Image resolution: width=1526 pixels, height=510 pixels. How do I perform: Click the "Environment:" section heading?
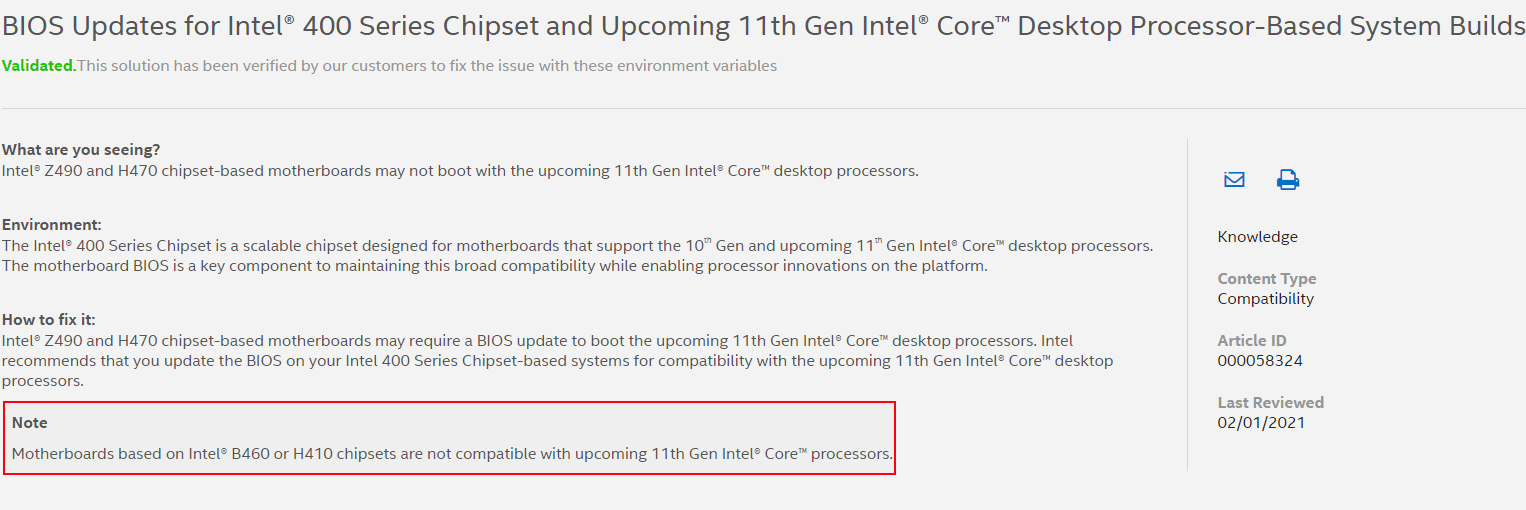[x=52, y=225]
